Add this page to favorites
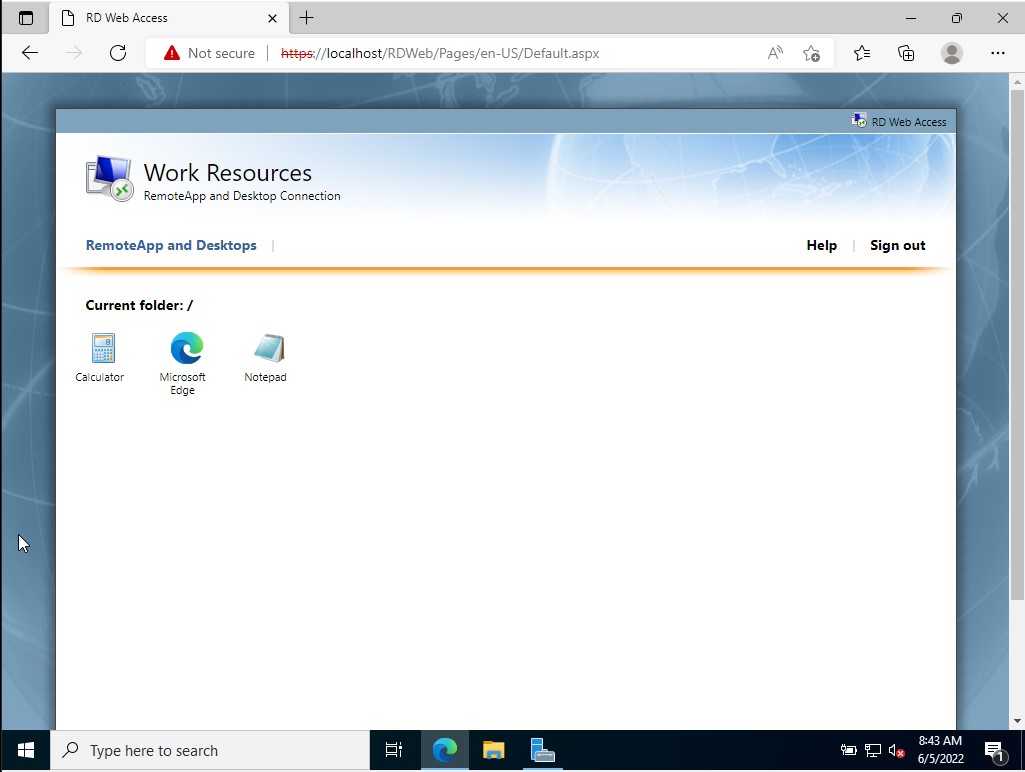The image size is (1025, 772). click(811, 53)
